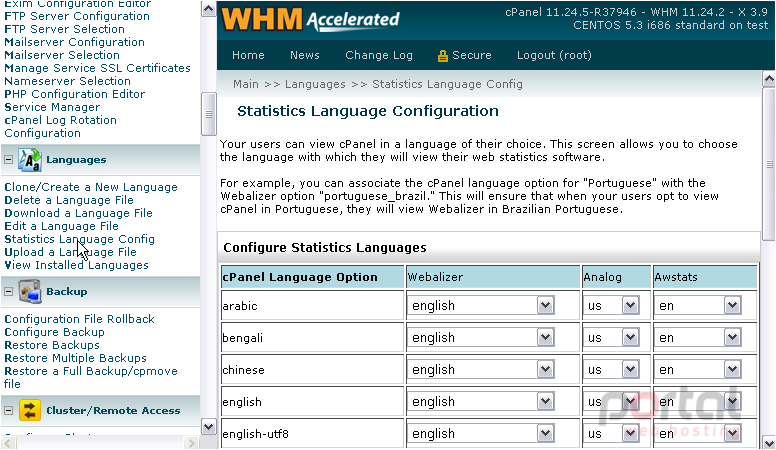Click the Languages section icon
The height and width of the screenshot is (450, 776).
point(30,160)
